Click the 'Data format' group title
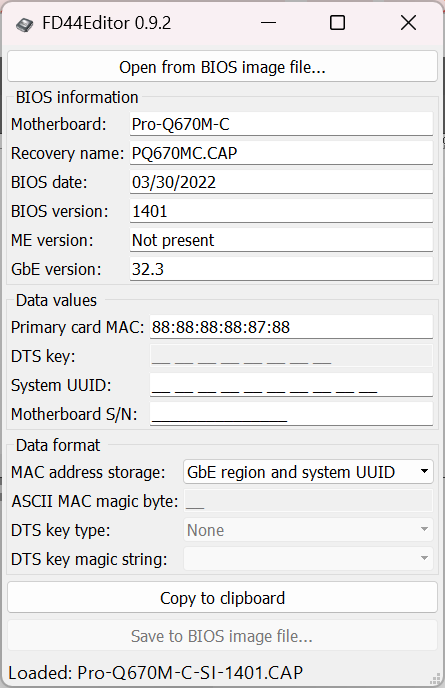 pos(58,445)
